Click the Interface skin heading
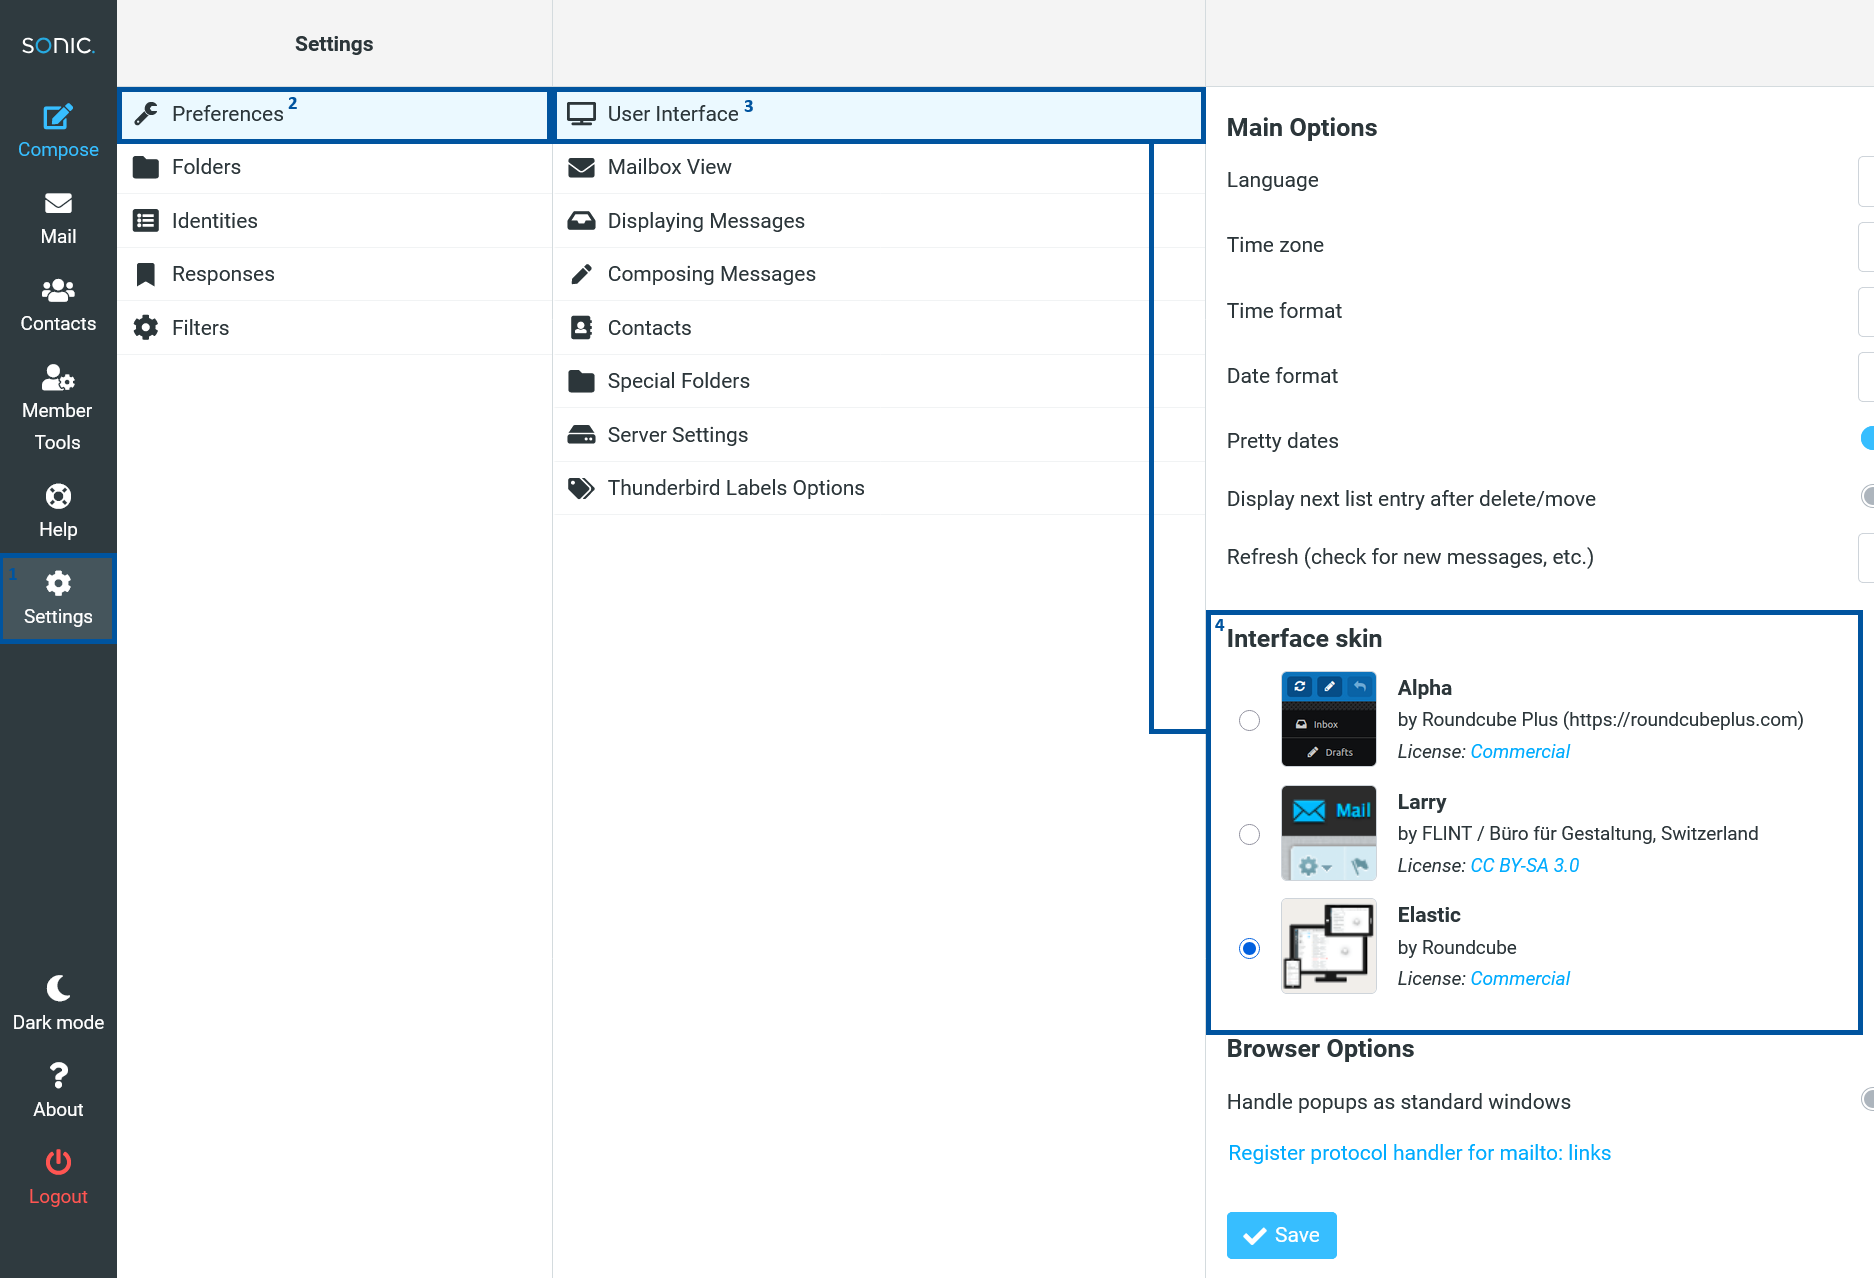The height and width of the screenshot is (1278, 1874). click(x=1304, y=639)
